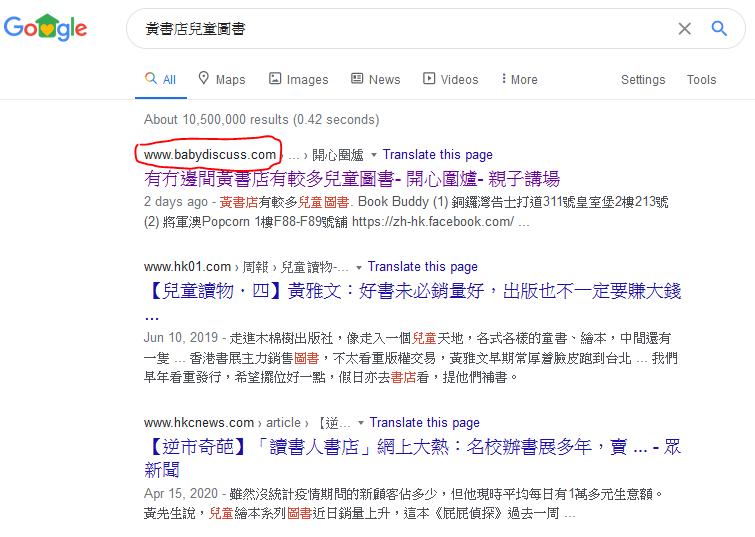This screenshot has width=755, height=537.
Task: Click the About 10,500,000 results text
Action: pyautogui.click(x=261, y=119)
